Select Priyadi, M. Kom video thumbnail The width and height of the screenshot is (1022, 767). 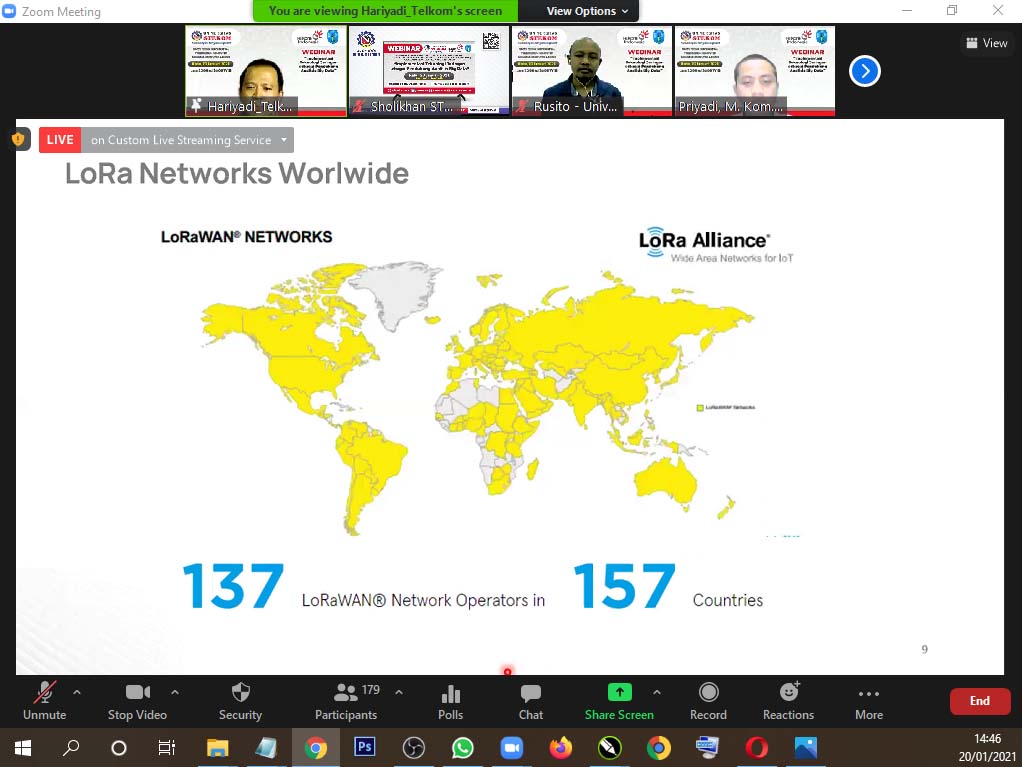[x=755, y=71]
